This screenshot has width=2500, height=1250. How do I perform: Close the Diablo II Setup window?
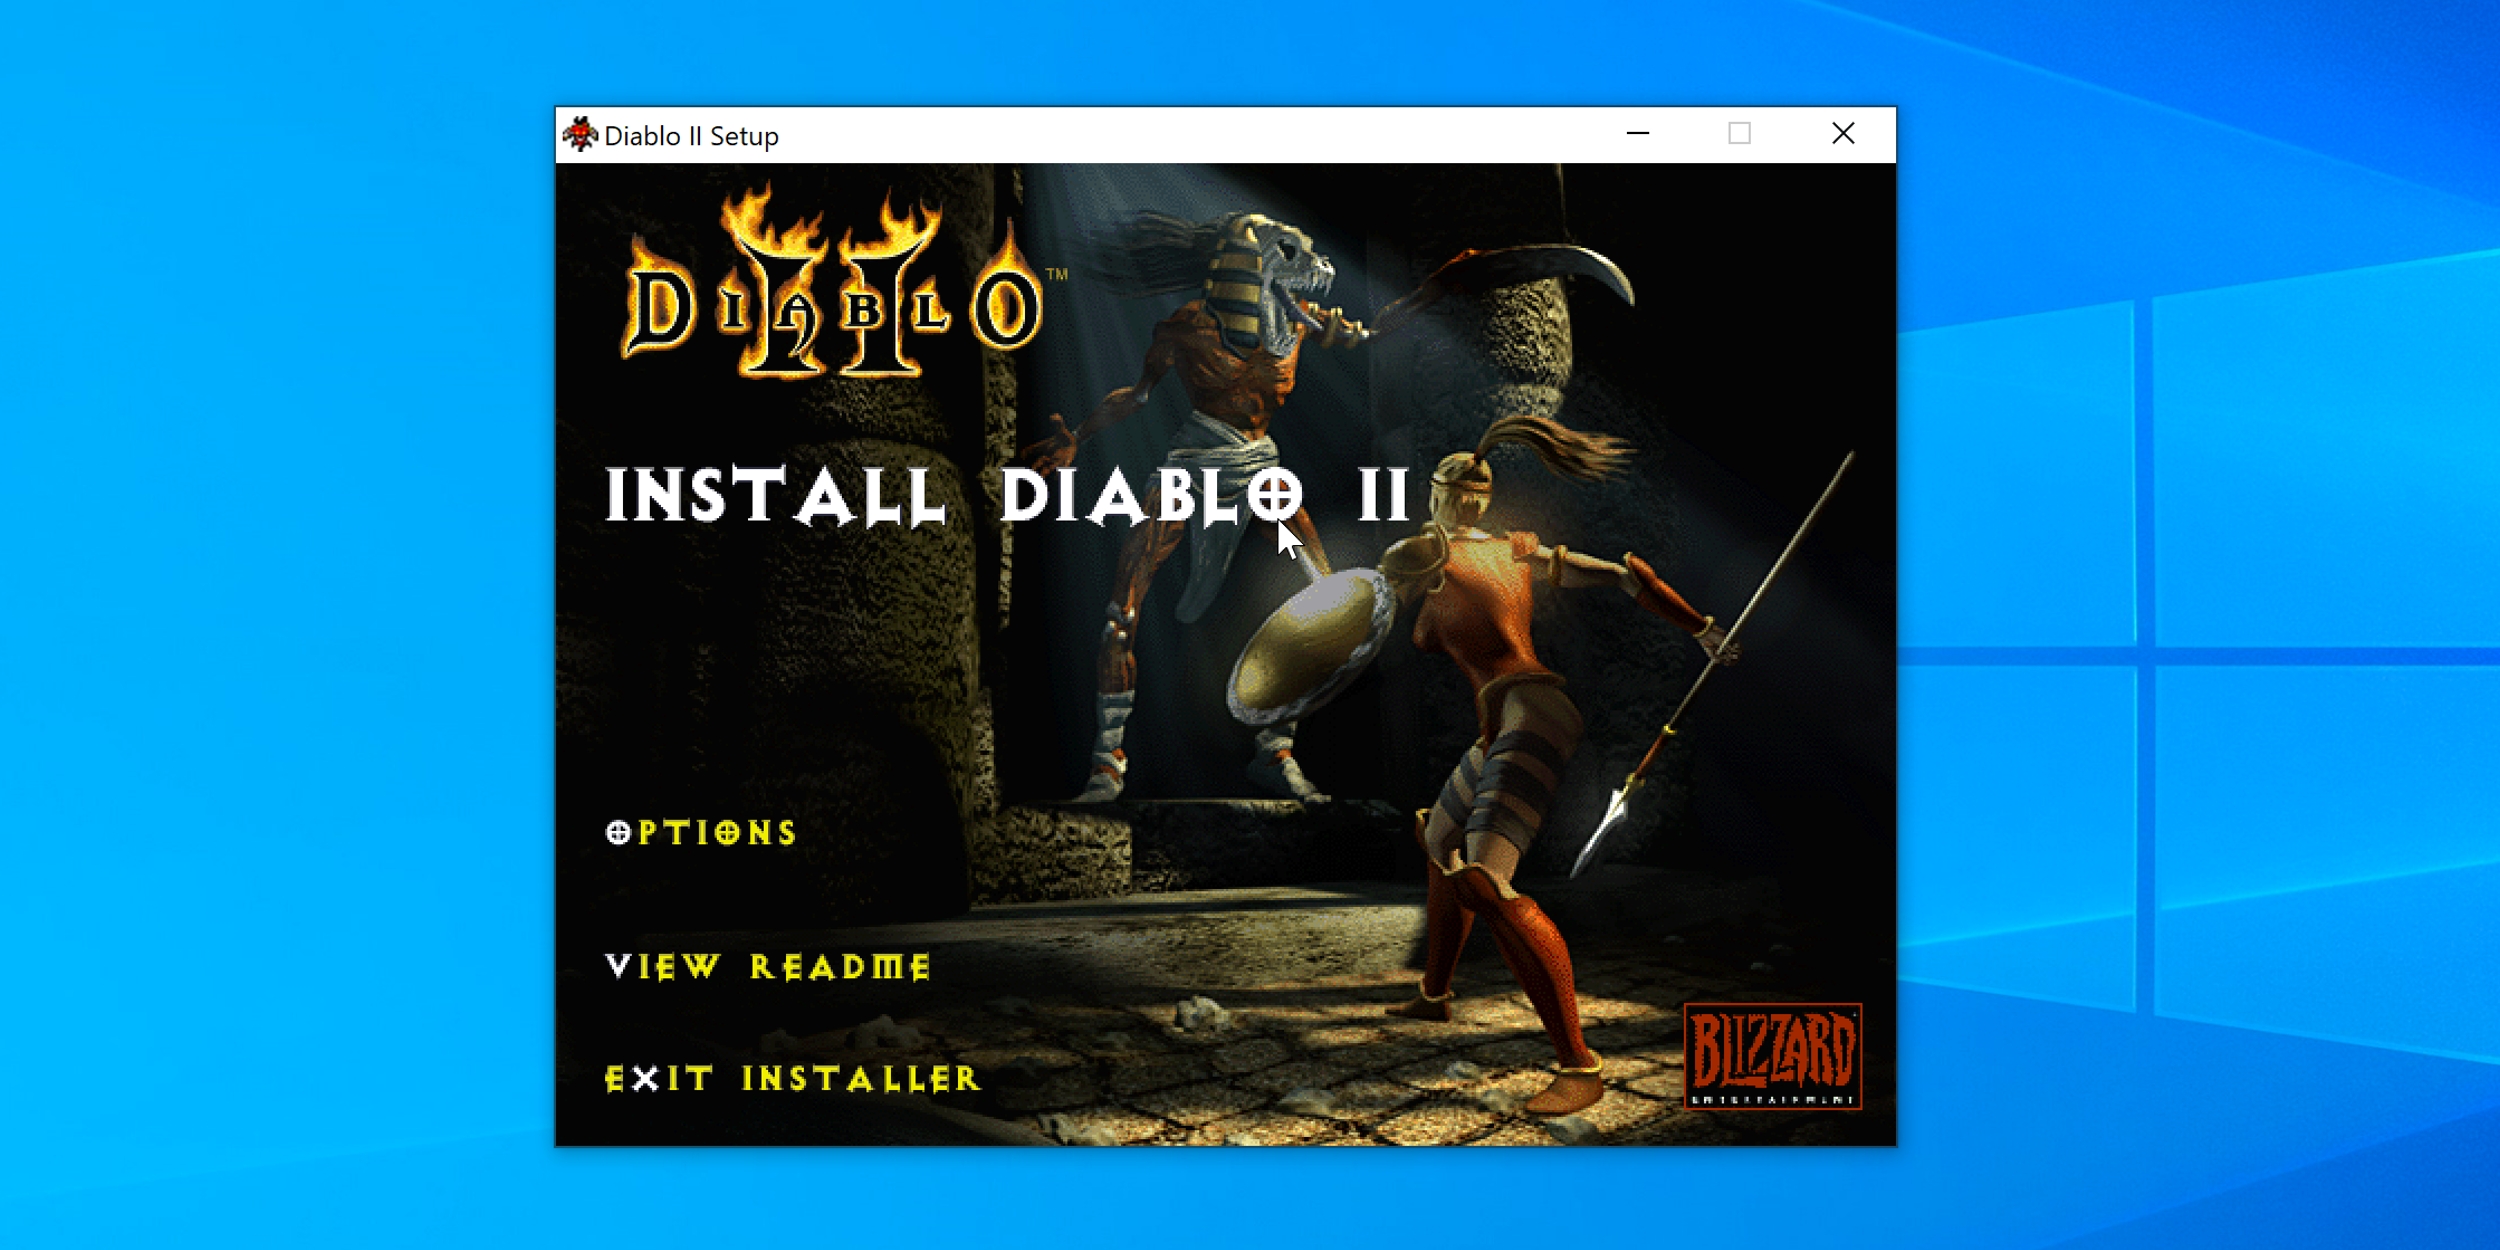pyautogui.click(x=1843, y=134)
